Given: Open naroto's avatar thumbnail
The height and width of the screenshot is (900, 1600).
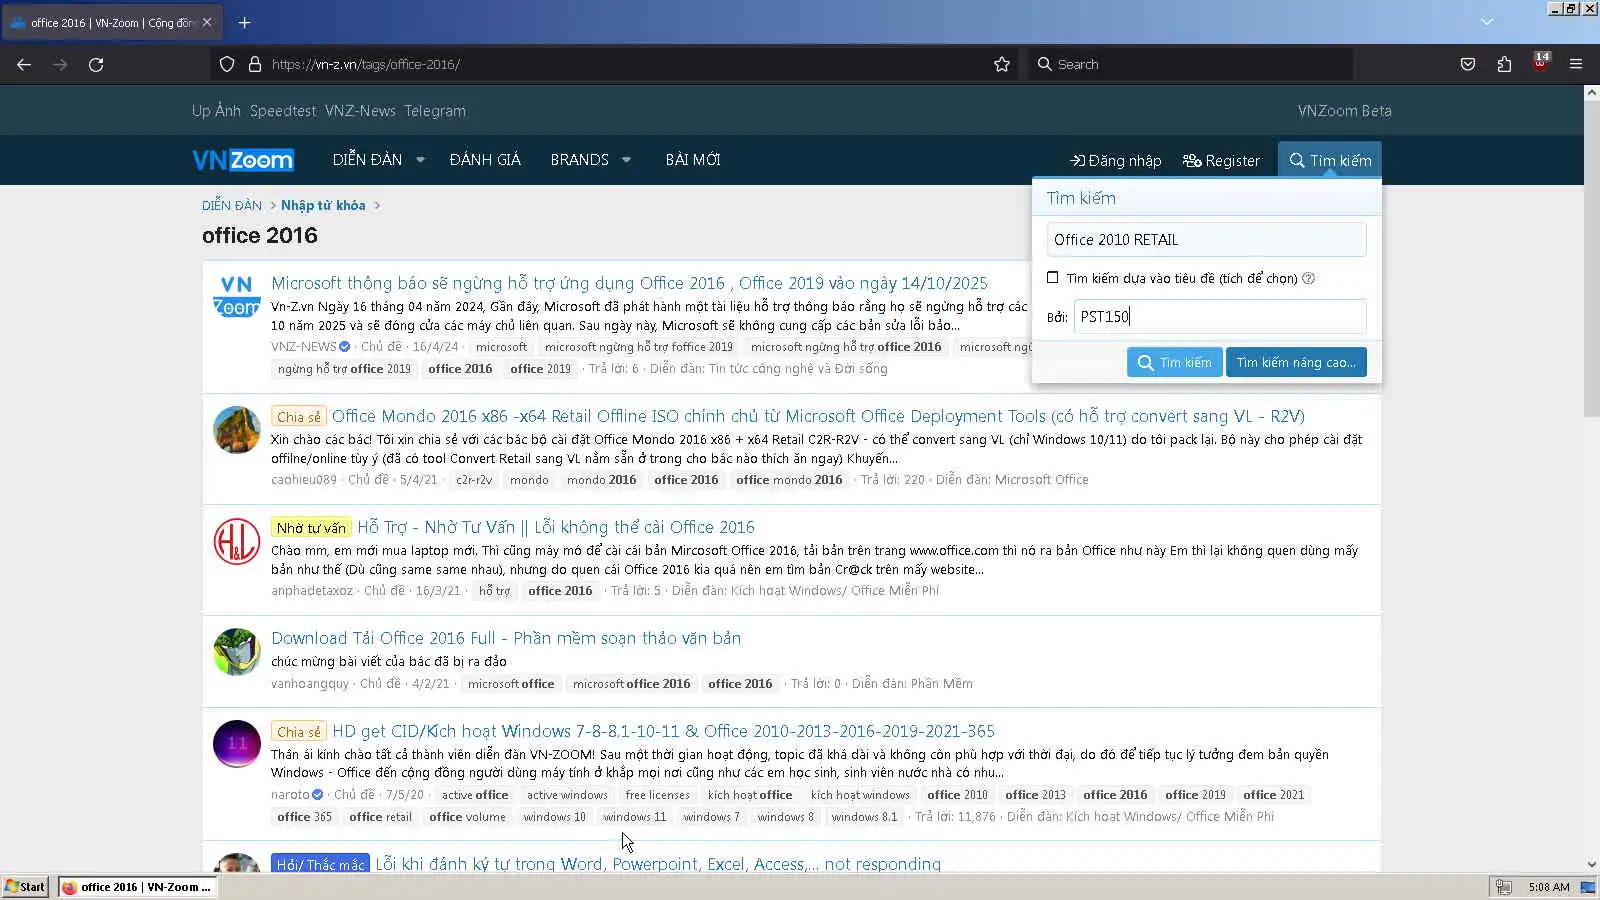Looking at the screenshot, I should pos(237,744).
